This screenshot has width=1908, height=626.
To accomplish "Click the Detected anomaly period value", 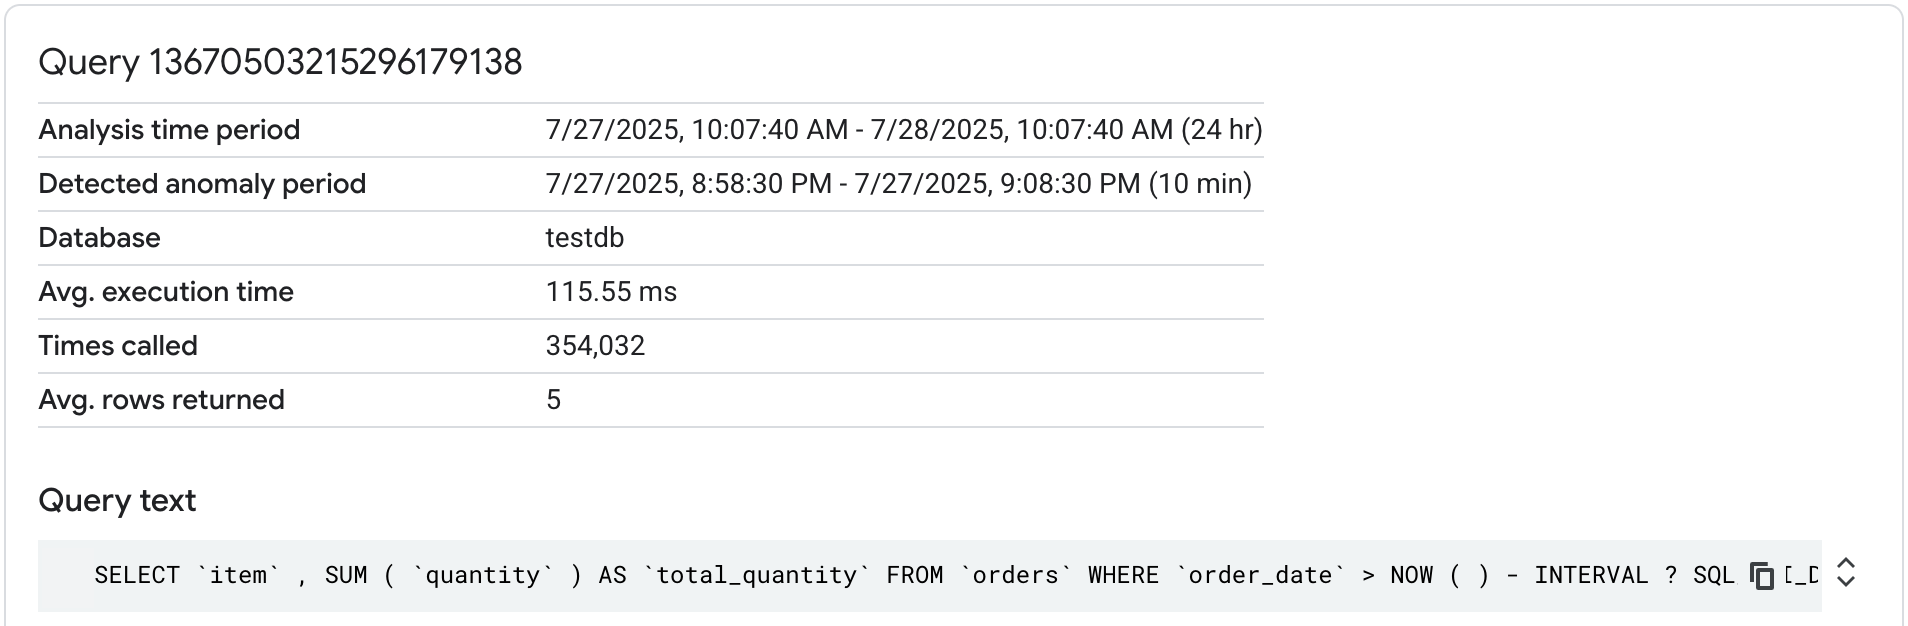I will 898,183.
